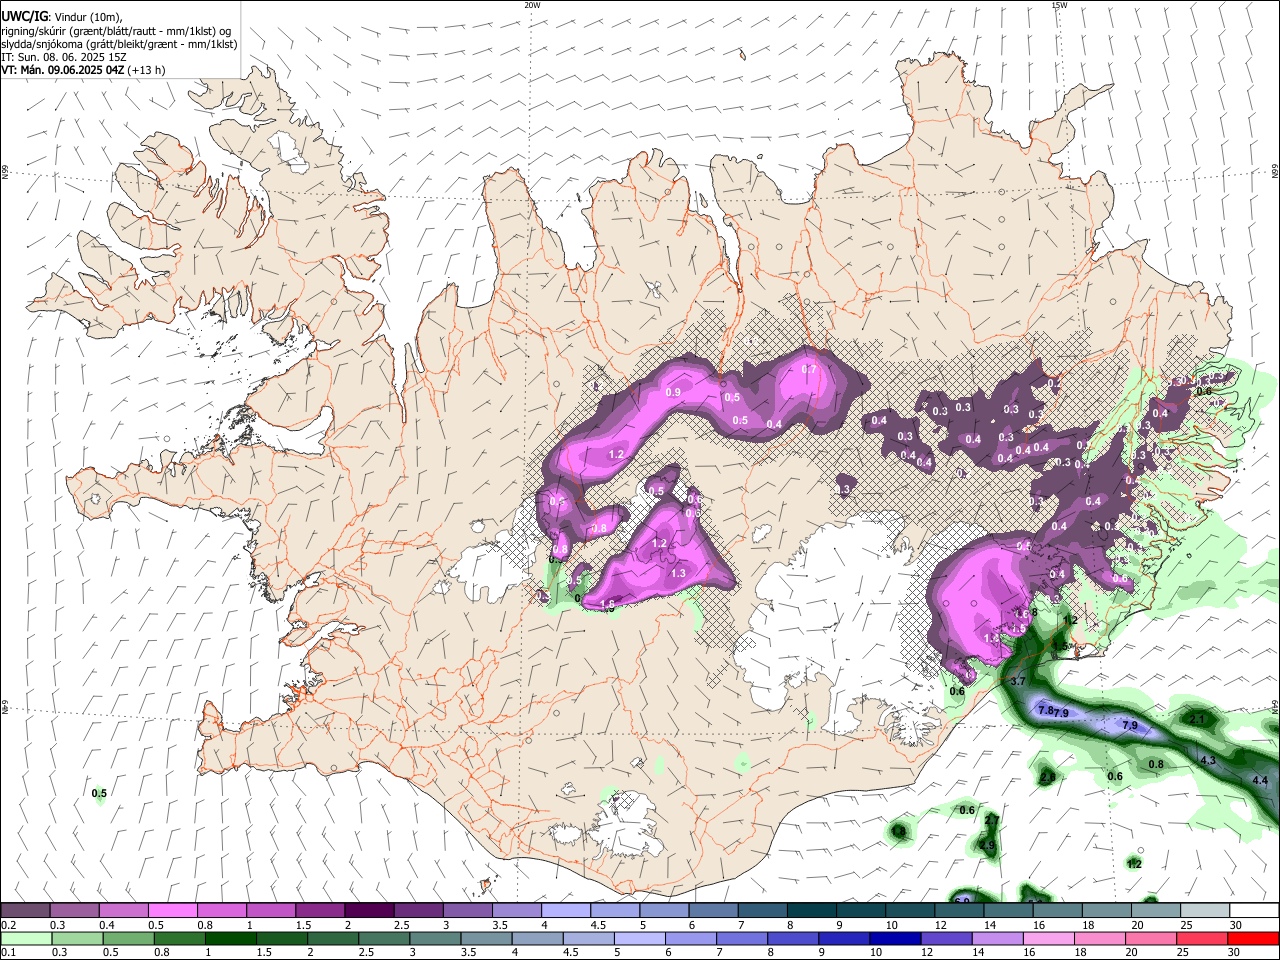Click the 25 label in the rain legend

(x=1182, y=951)
